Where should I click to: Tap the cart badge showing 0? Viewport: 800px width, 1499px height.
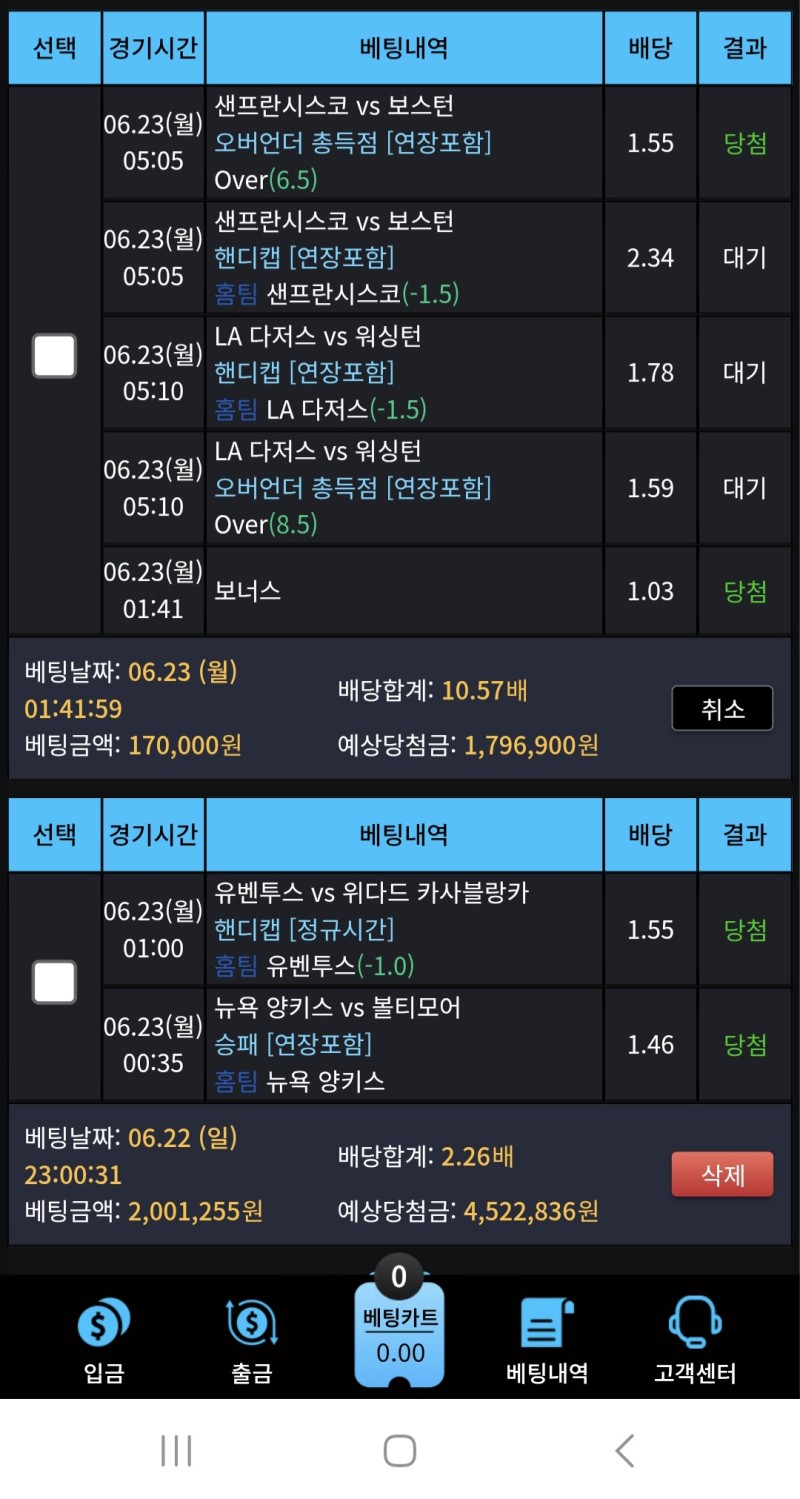(399, 1277)
